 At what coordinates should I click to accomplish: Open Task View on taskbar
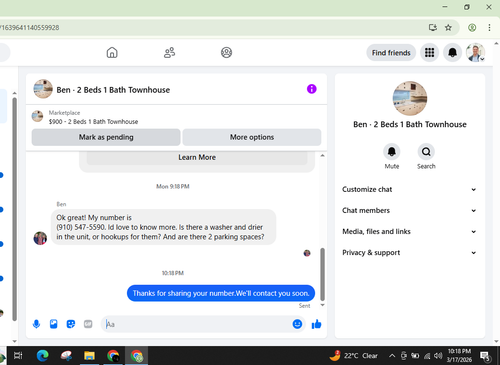18,356
